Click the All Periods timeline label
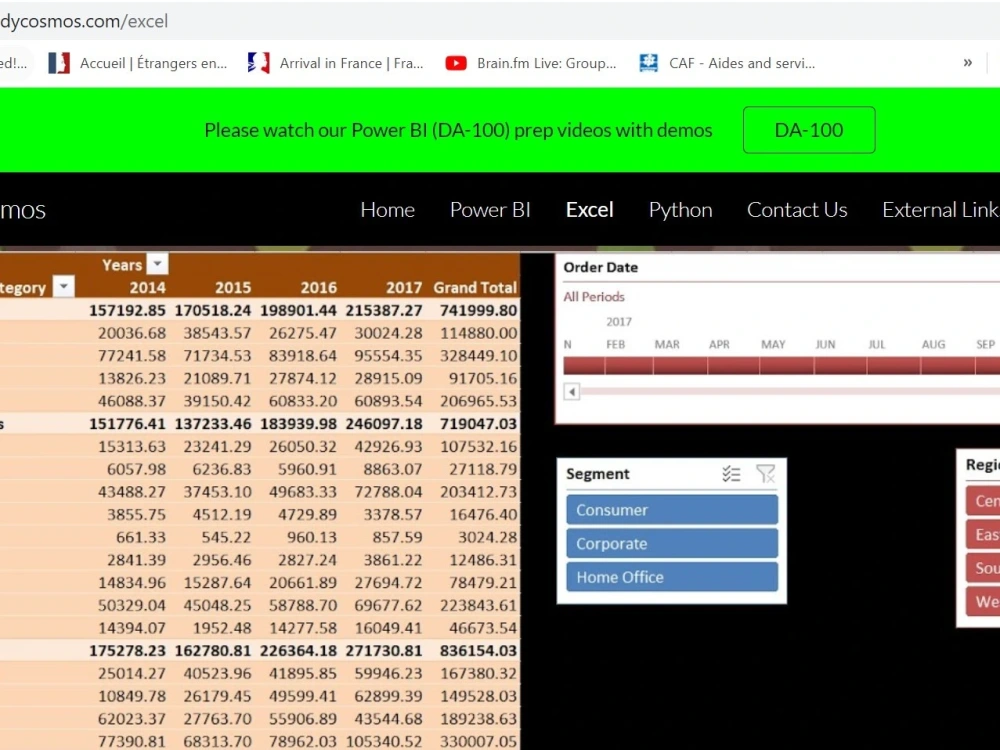This screenshot has width=1000, height=750. (x=594, y=297)
